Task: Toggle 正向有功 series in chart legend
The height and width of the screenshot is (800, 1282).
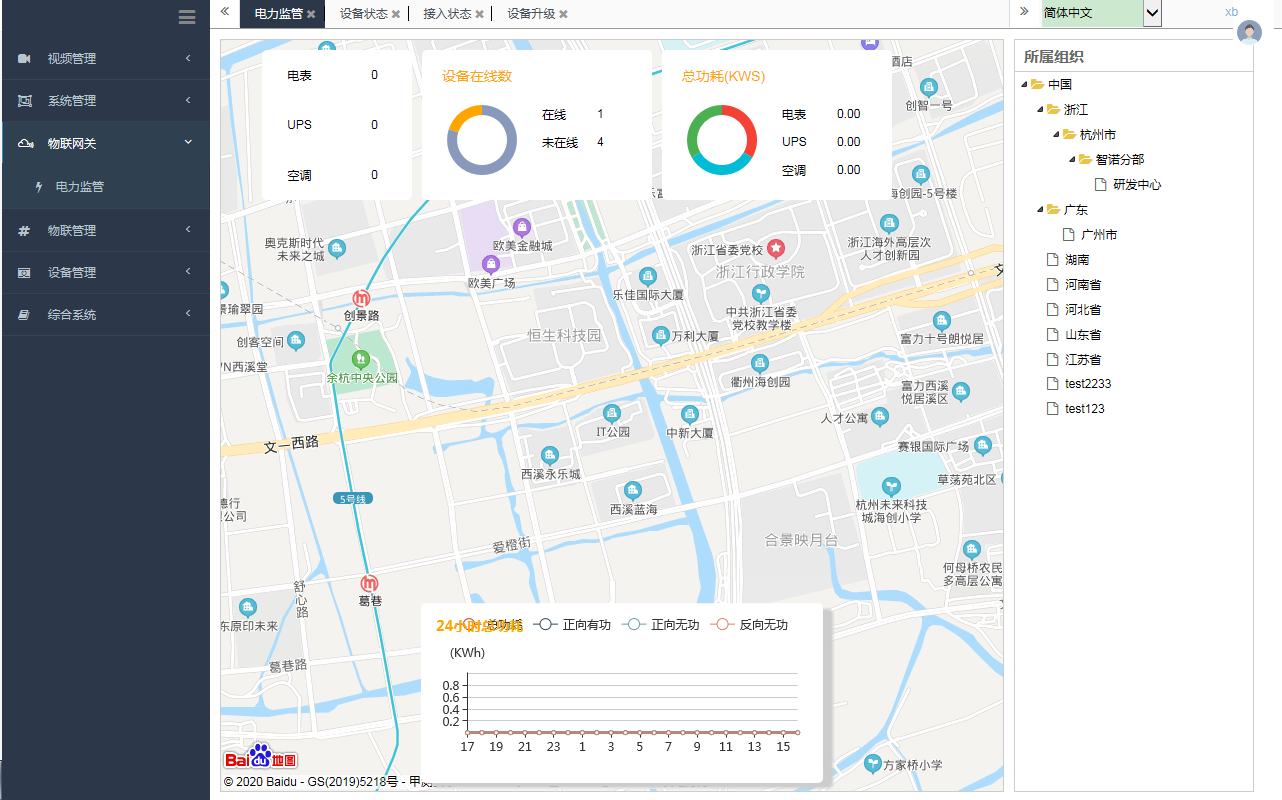Action: pos(573,625)
